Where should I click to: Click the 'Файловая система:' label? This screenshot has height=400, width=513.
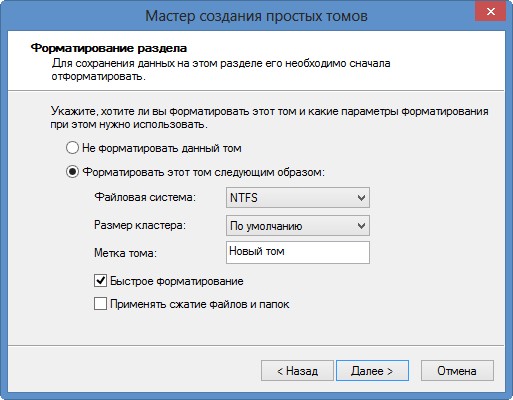[x=145, y=197]
